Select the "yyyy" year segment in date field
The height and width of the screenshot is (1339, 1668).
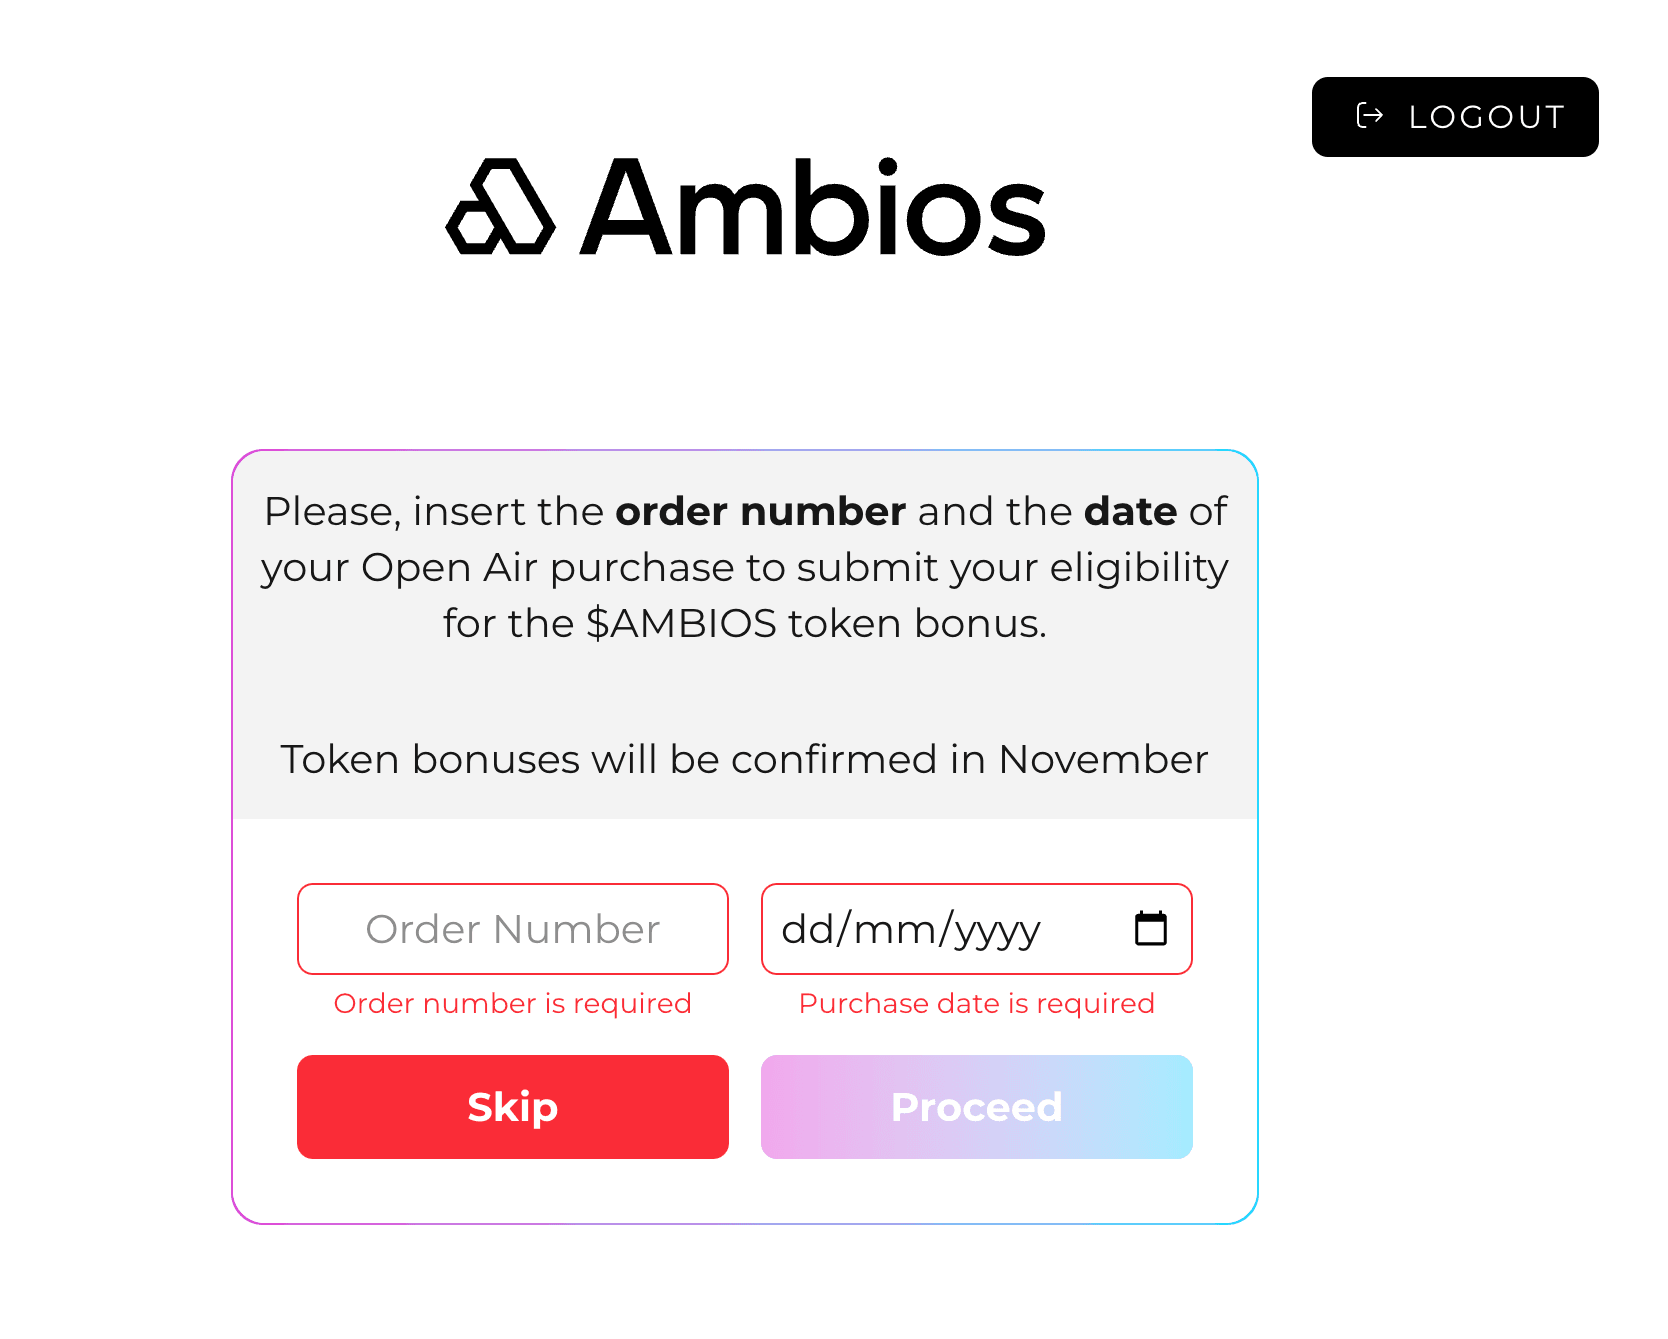tap(997, 931)
